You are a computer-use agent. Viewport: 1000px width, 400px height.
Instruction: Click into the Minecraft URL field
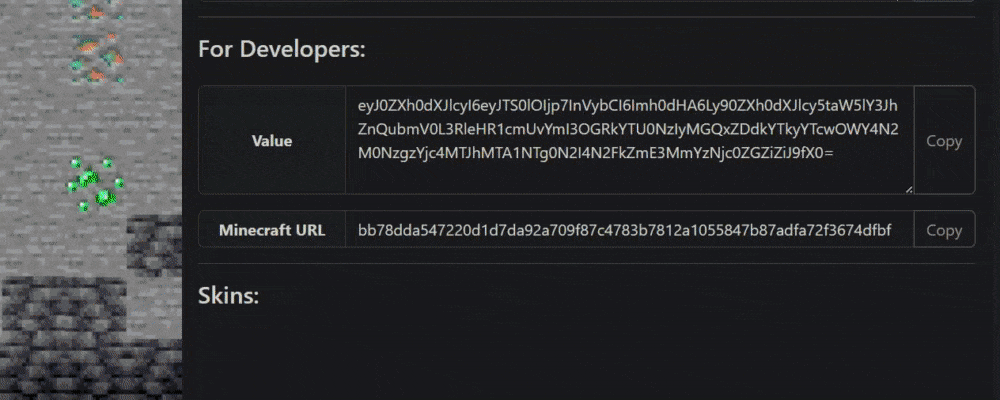629,230
